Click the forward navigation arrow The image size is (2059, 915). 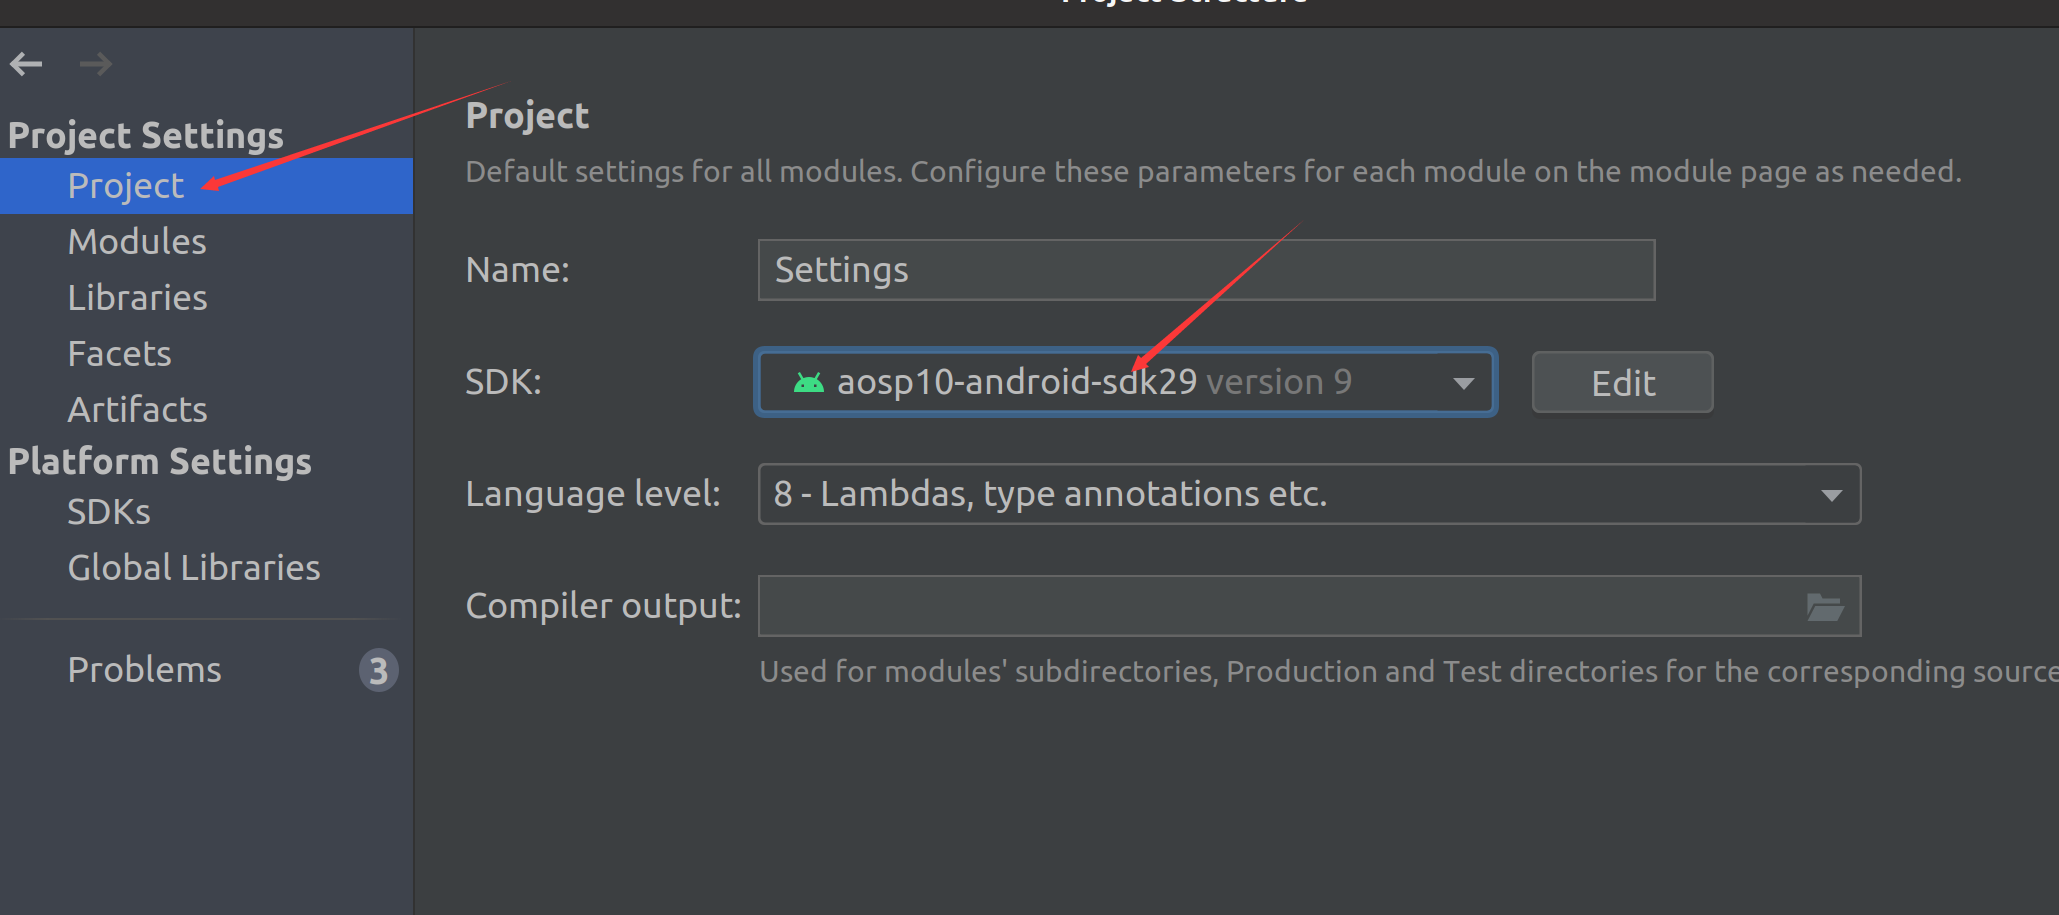[95, 65]
